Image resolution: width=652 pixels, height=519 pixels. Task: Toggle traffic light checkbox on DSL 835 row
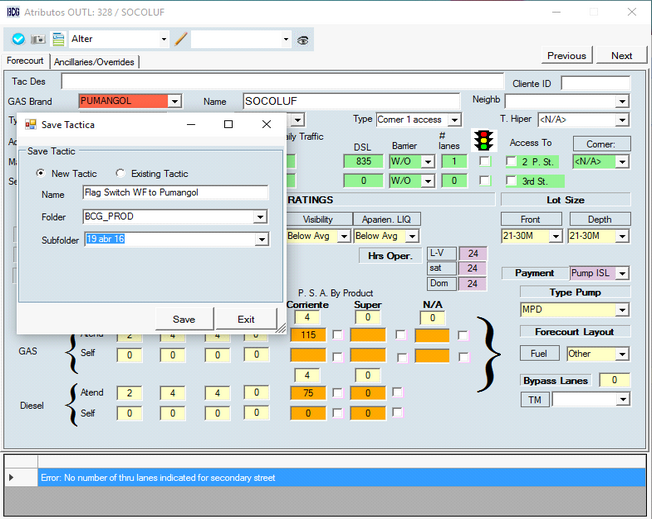click(x=484, y=161)
